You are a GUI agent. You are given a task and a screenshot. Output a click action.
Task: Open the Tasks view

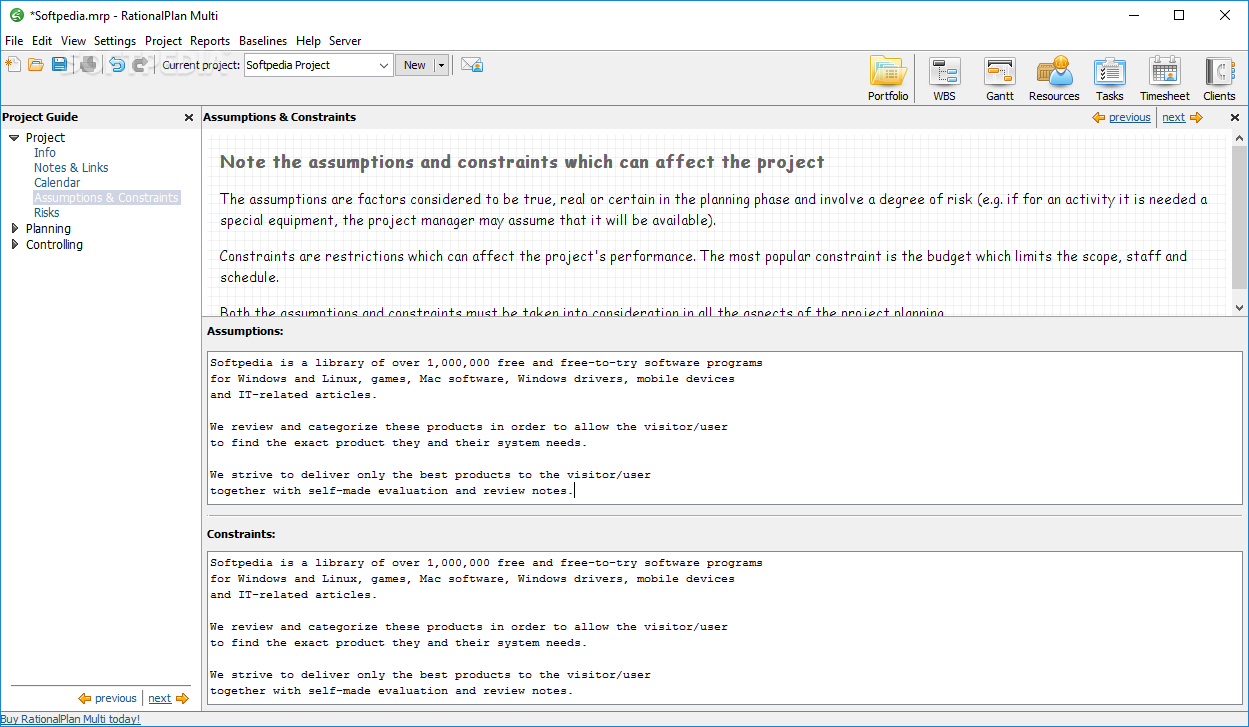coord(1109,79)
